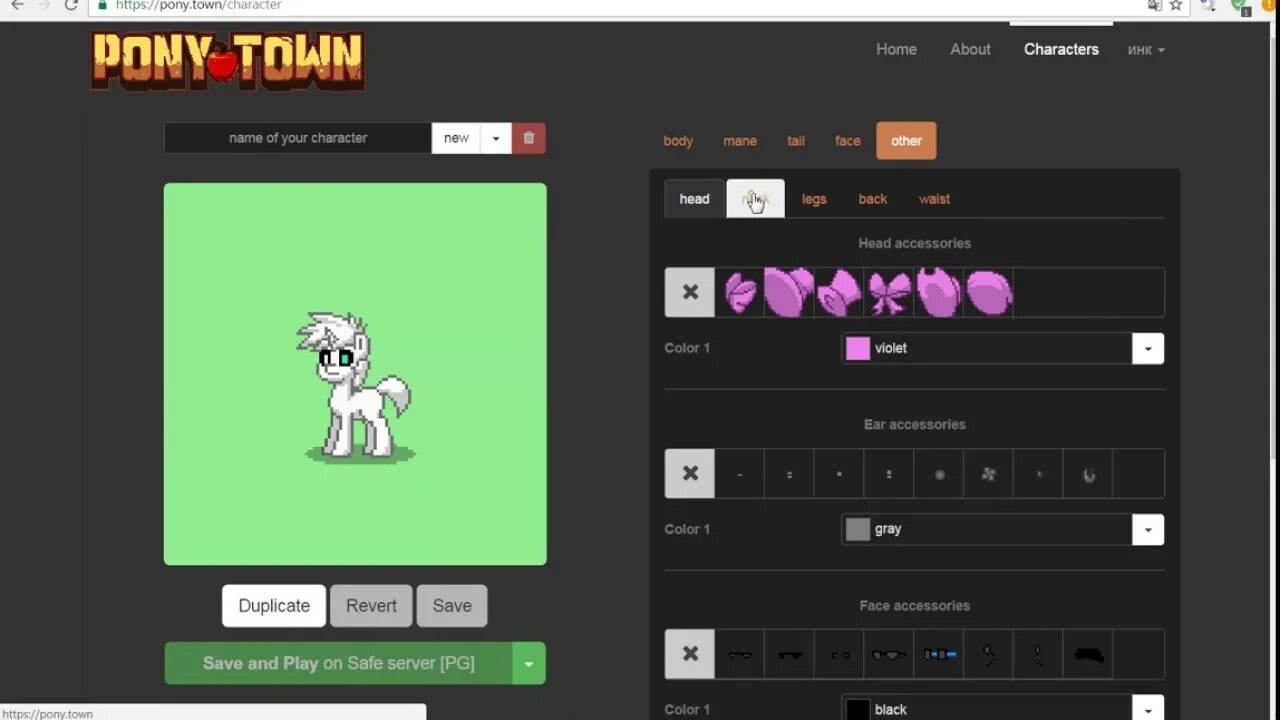Screen dimensions: 1280x720
Task: Select the aviator glasses face accessory
Action: (x=889, y=654)
